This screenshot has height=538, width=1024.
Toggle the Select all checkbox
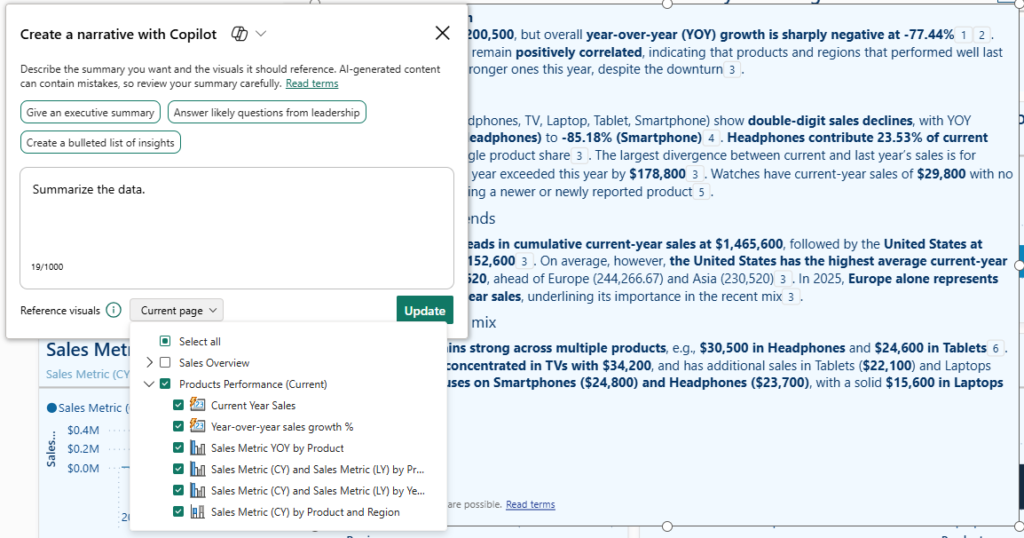pyautogui.click(x=165, y=341)
